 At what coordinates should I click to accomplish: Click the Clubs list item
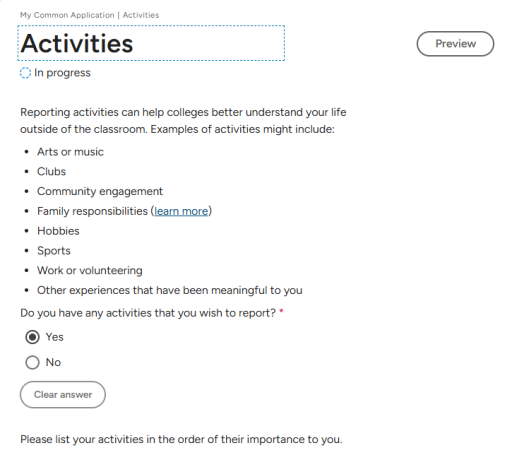pos(51,172)
